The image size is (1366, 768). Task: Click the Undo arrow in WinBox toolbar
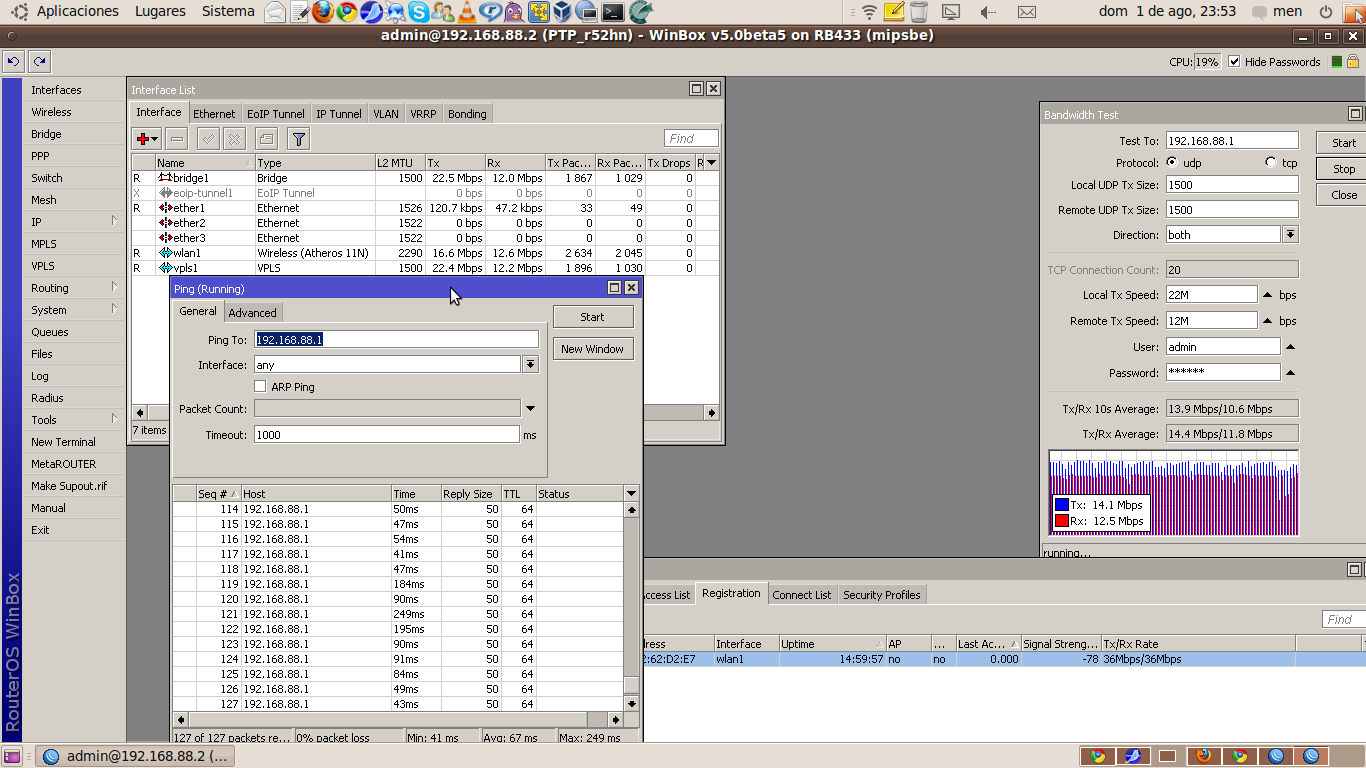coord(13,61)
